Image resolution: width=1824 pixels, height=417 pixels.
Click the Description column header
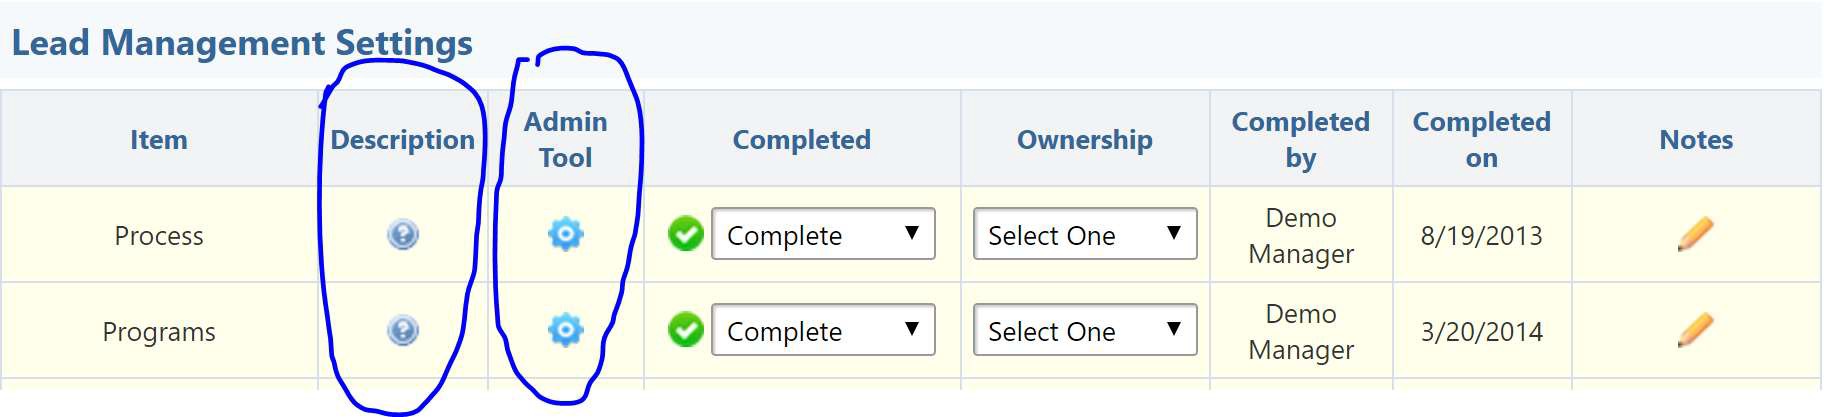403,140
